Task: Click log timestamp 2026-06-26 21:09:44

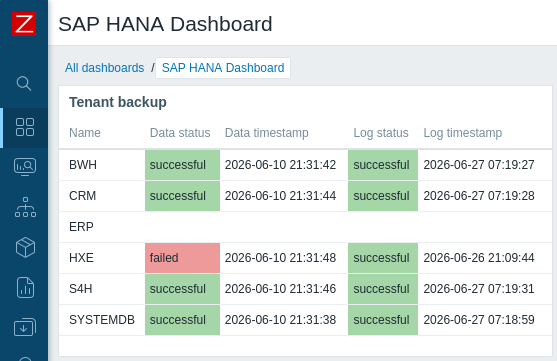Action: 479,258
